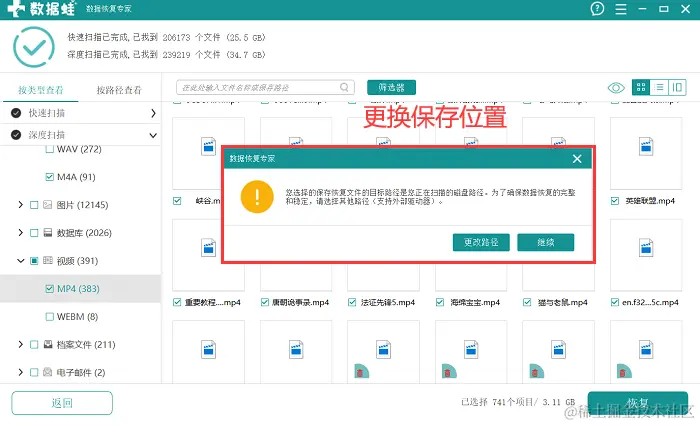Image resolution: width=700 pixels, height=425 pixels.
Task: Click the 返回 back button
Action: click(62, 403)
